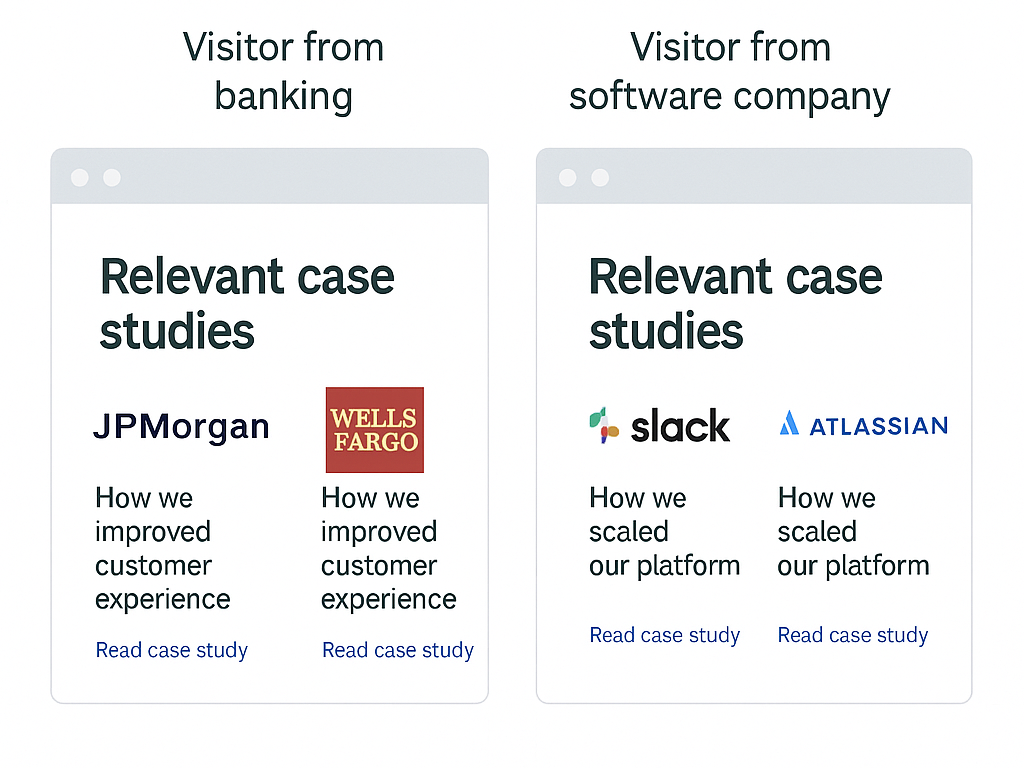
Task: Follow the Read case study link under Slack
Action: coord(665,635)
